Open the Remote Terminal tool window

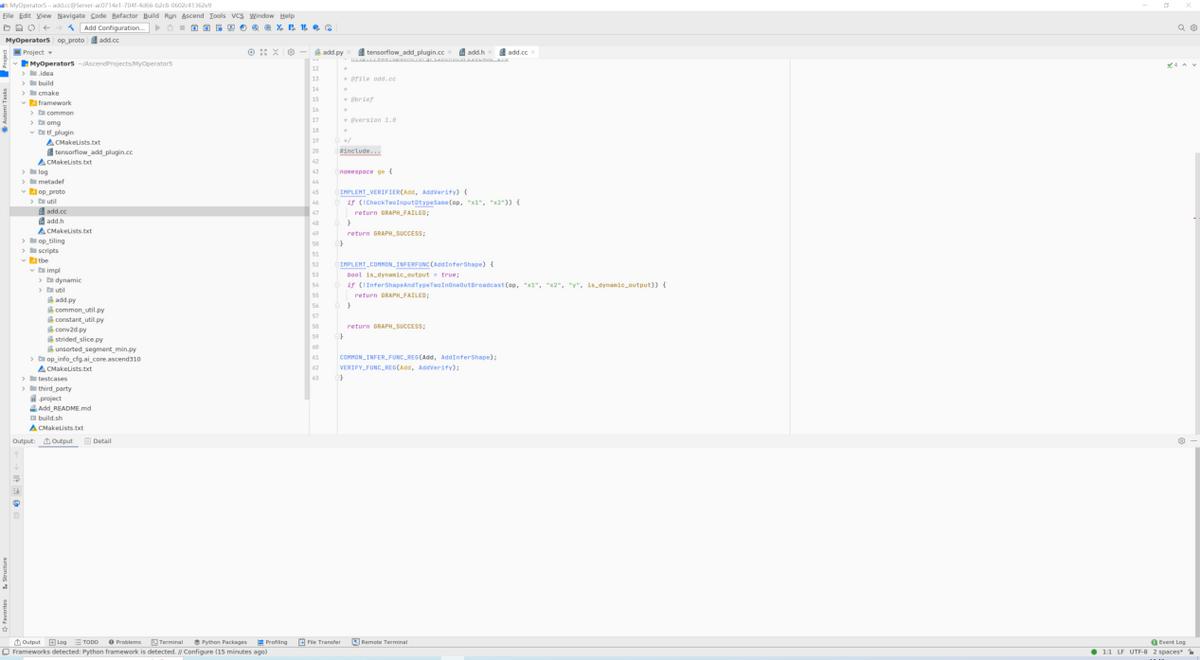381,642
